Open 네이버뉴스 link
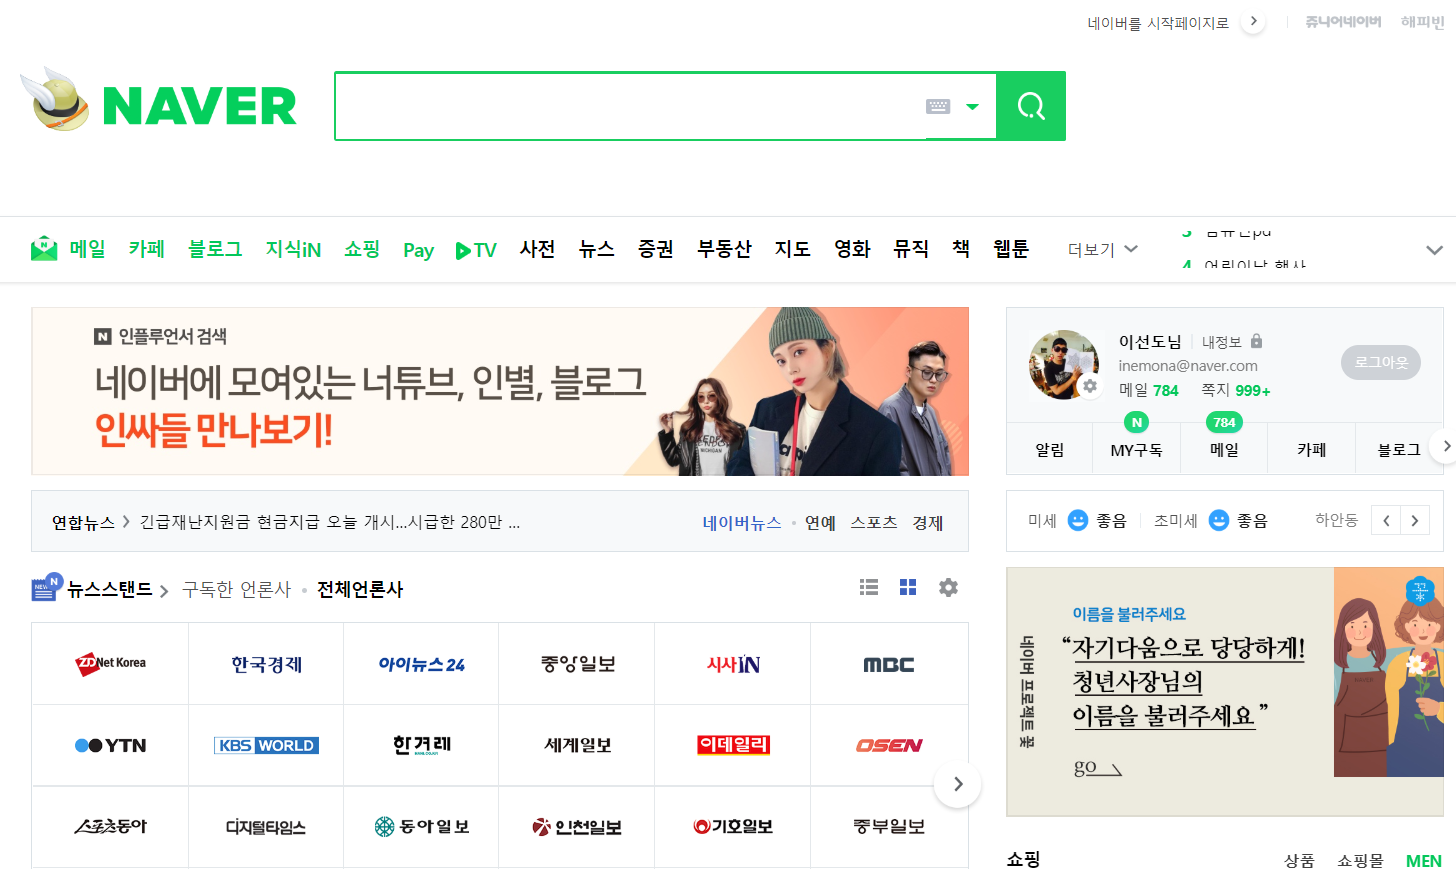This screenshot has width=1456, height=869. point(742,523)
